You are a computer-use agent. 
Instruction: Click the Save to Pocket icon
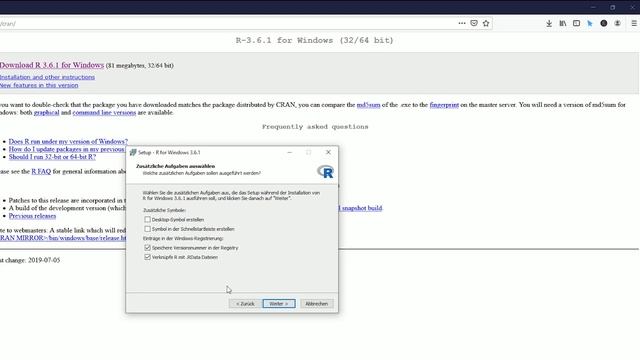pyautogui.click(x=474, y=23)
